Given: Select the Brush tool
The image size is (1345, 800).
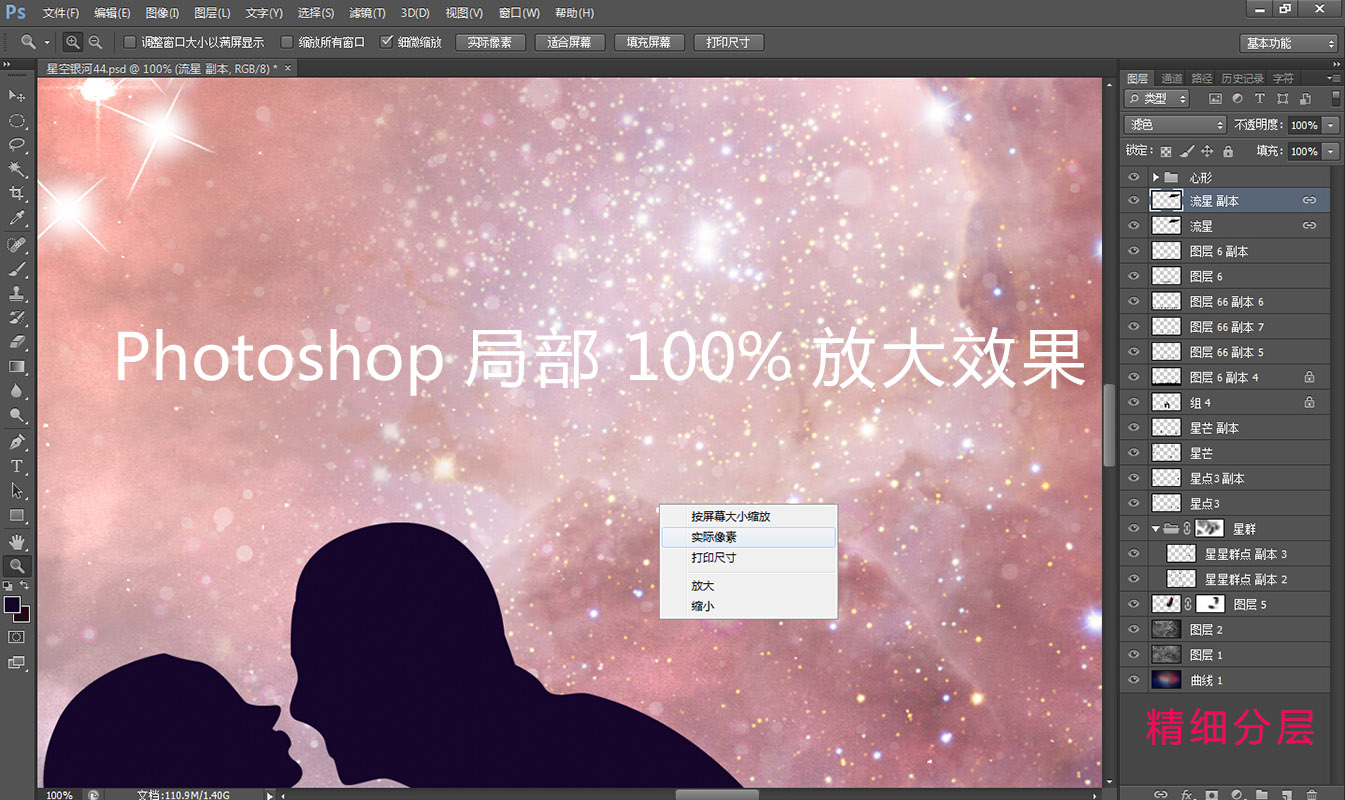Looking at the screenshot, I should coord(17,270).
